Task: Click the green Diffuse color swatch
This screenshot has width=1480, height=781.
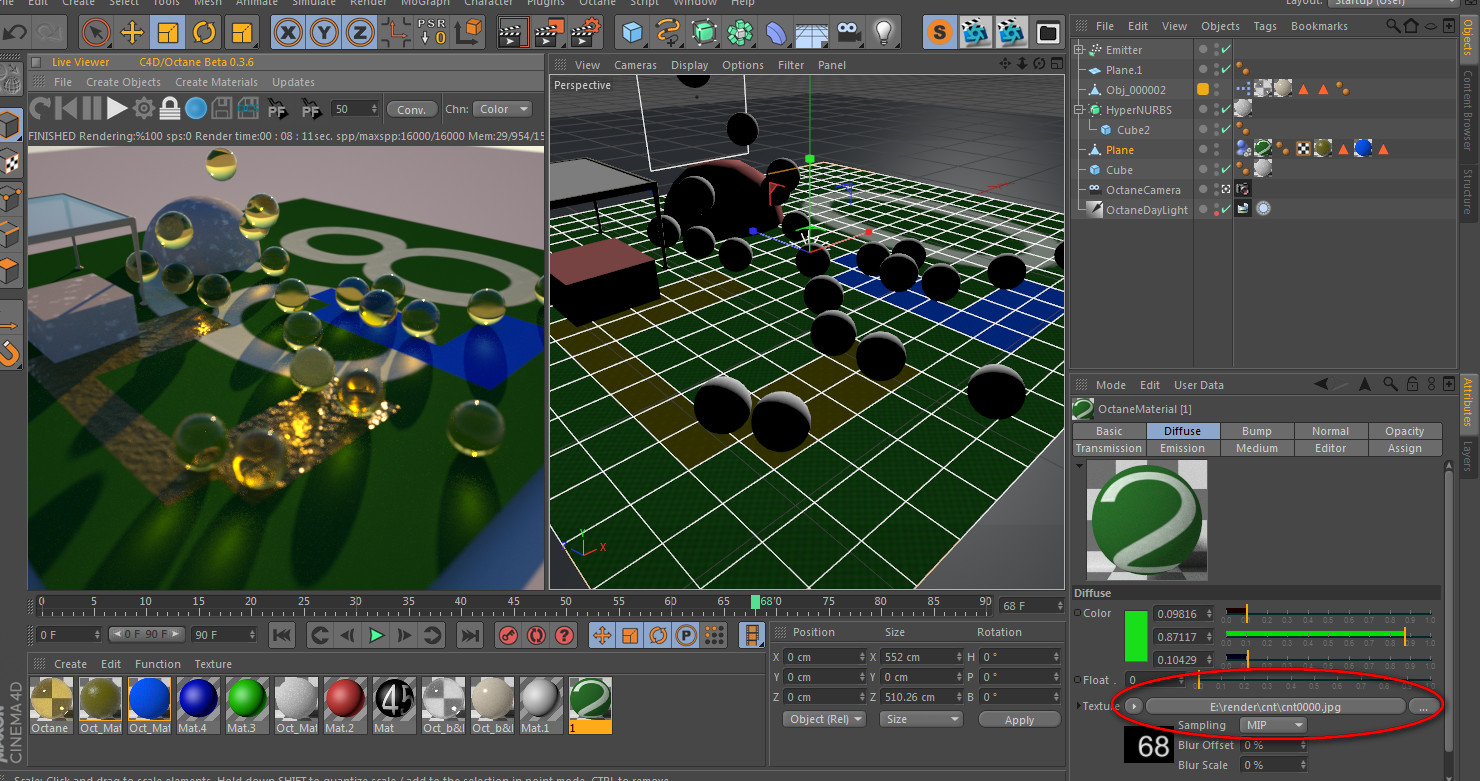Action: click(x=1136, y=636)
